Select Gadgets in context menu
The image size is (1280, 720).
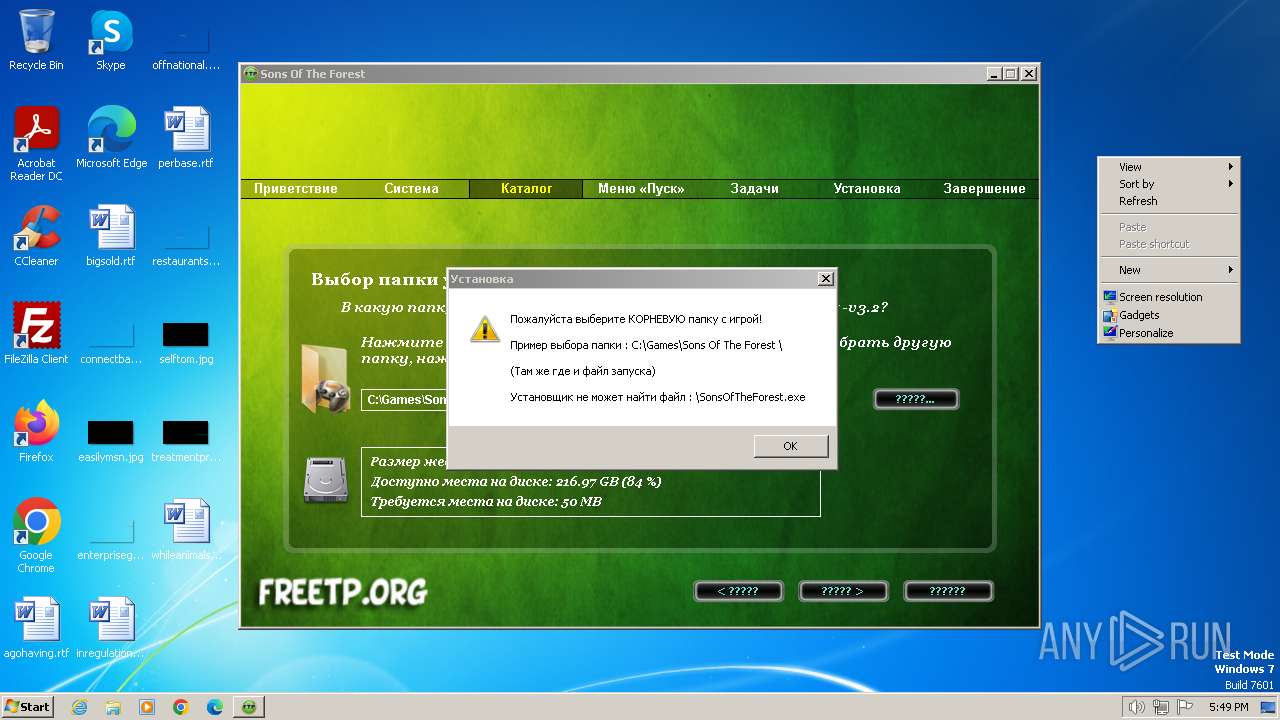click(1168, 315)
